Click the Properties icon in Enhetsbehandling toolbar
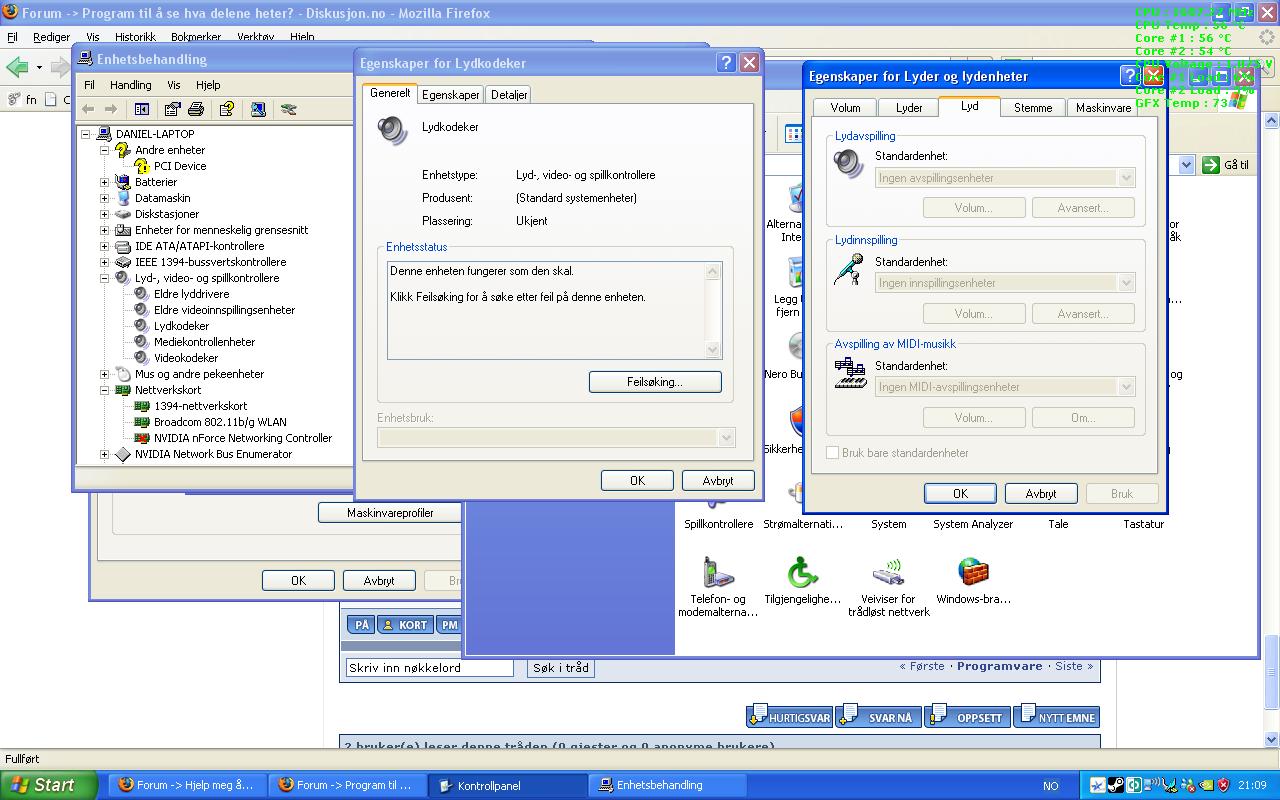The width and height of the screenshot is (1280, 800). [x=173, y=109]
